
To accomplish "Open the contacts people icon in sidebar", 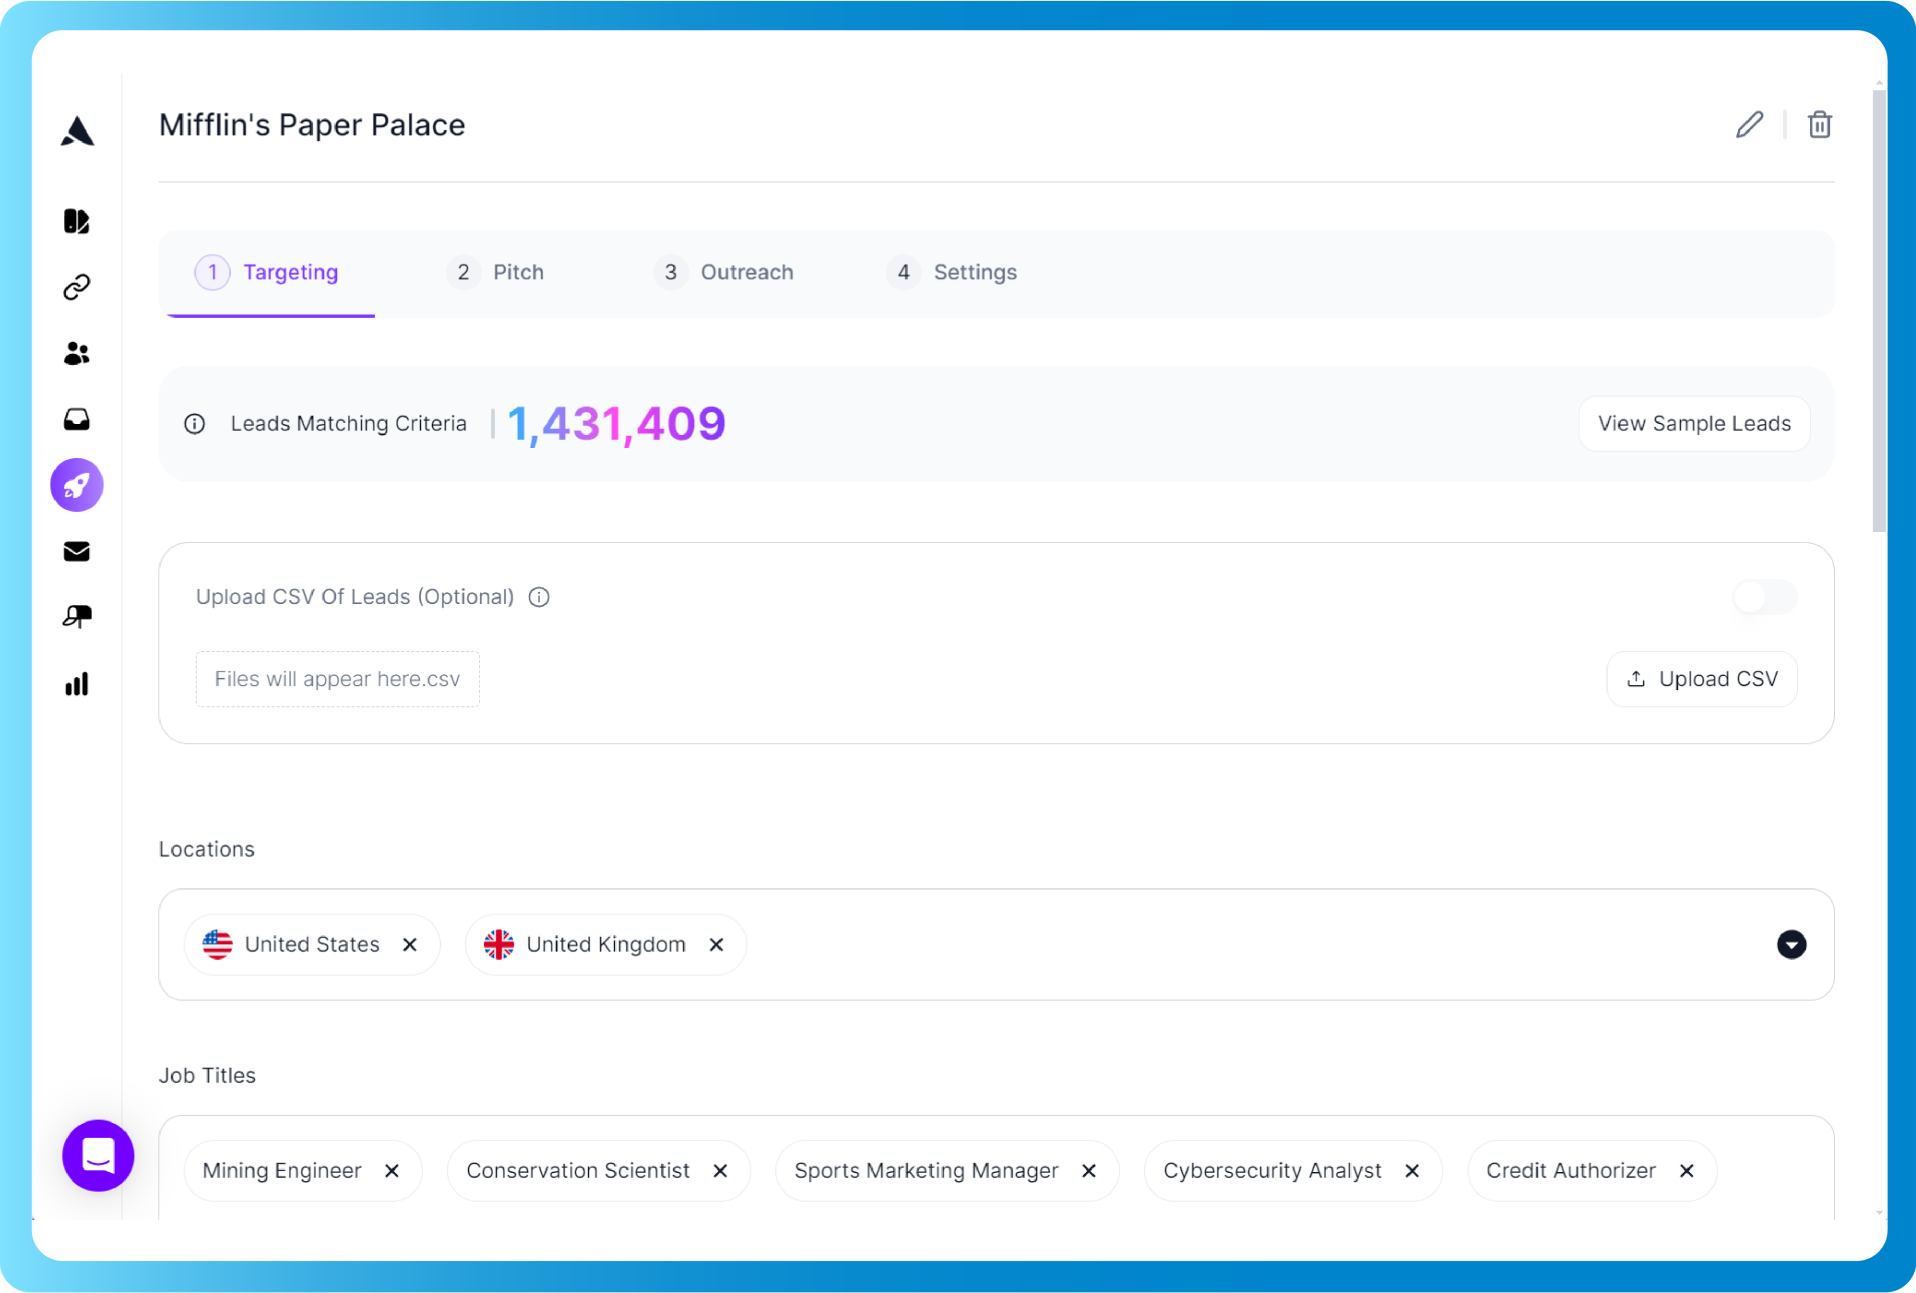I will pos(77,353).
